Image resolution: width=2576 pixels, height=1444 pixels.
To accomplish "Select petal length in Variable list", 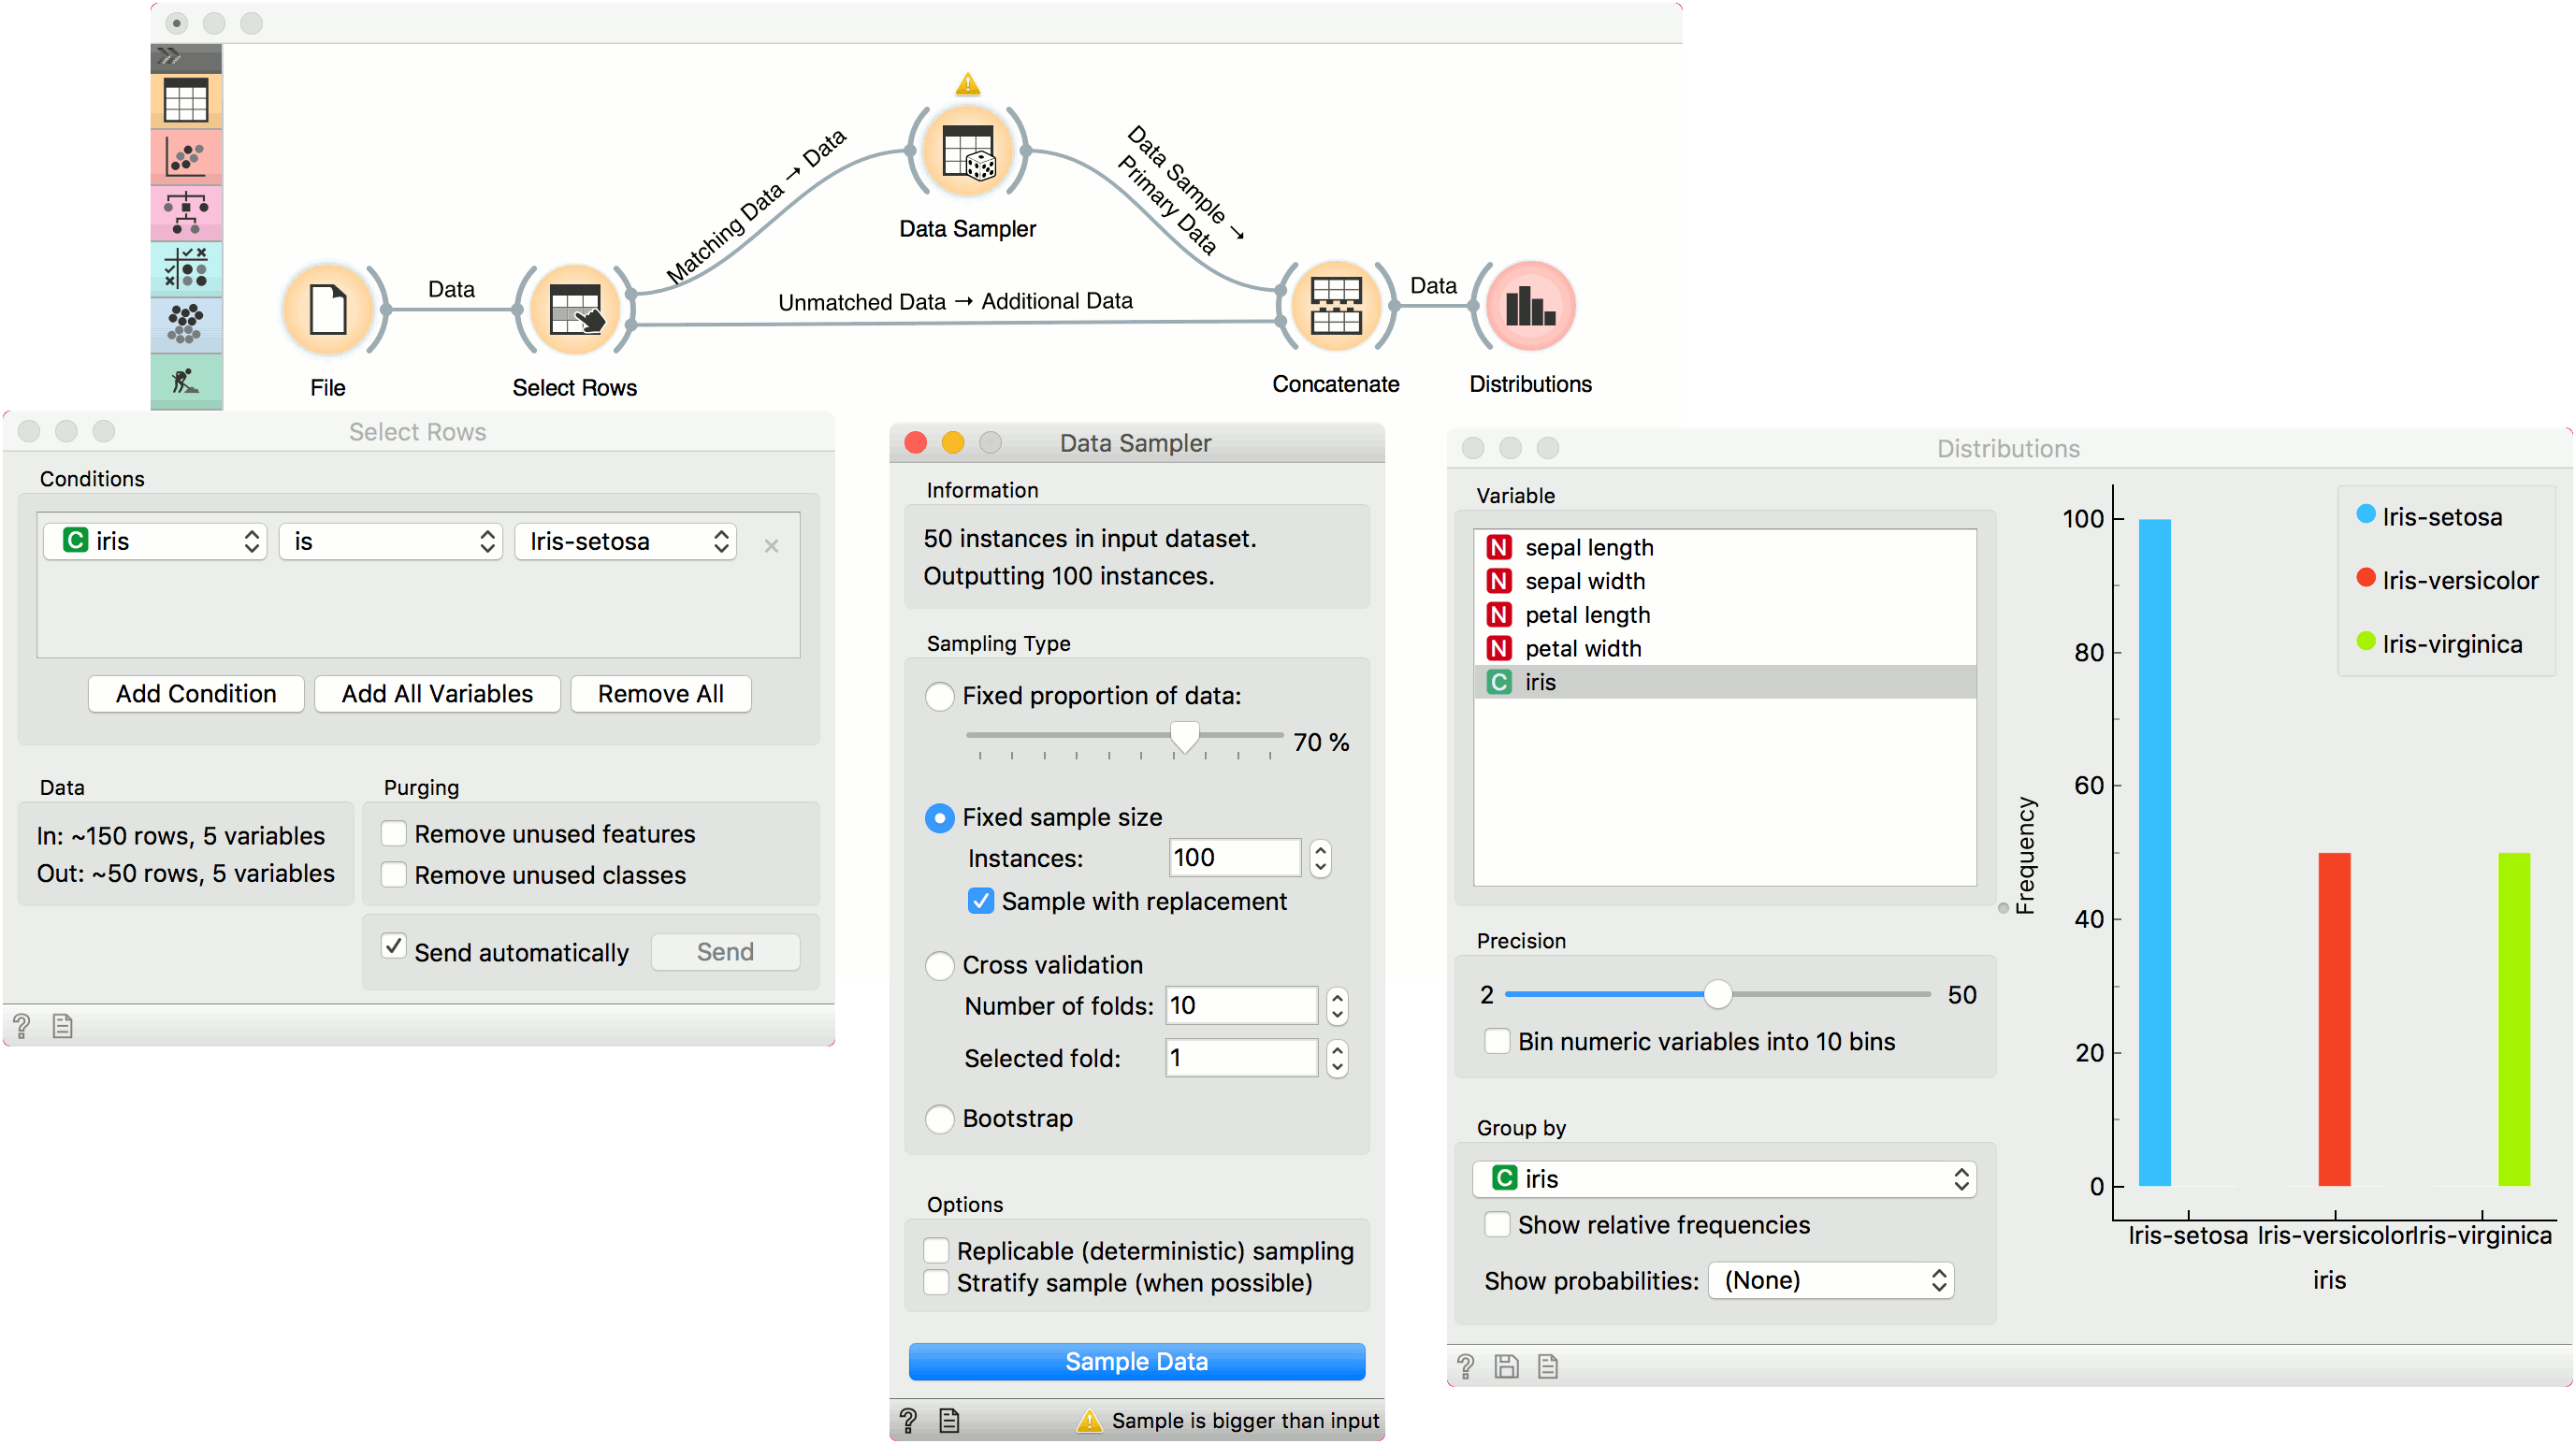I will click(x=1587, y=615).
